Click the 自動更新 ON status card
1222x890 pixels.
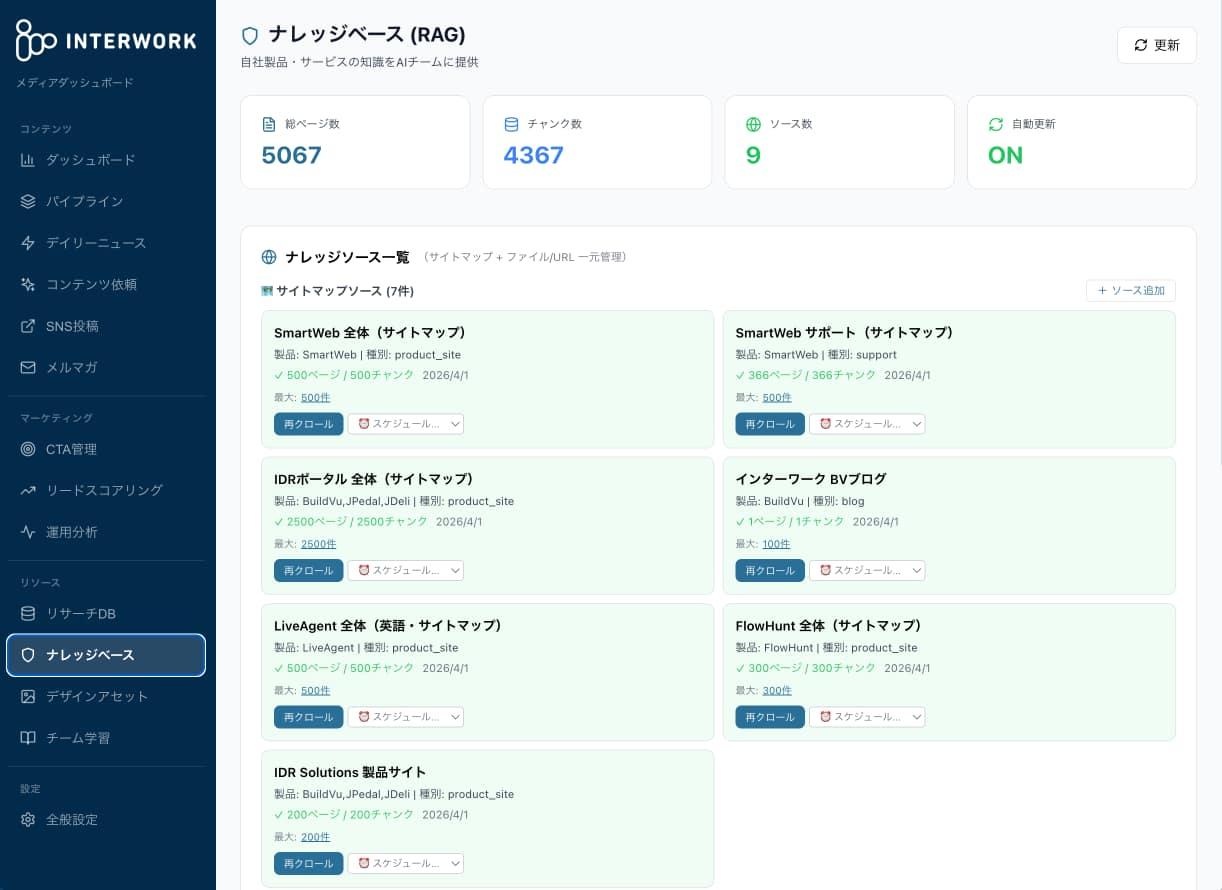click(1081, 142)
